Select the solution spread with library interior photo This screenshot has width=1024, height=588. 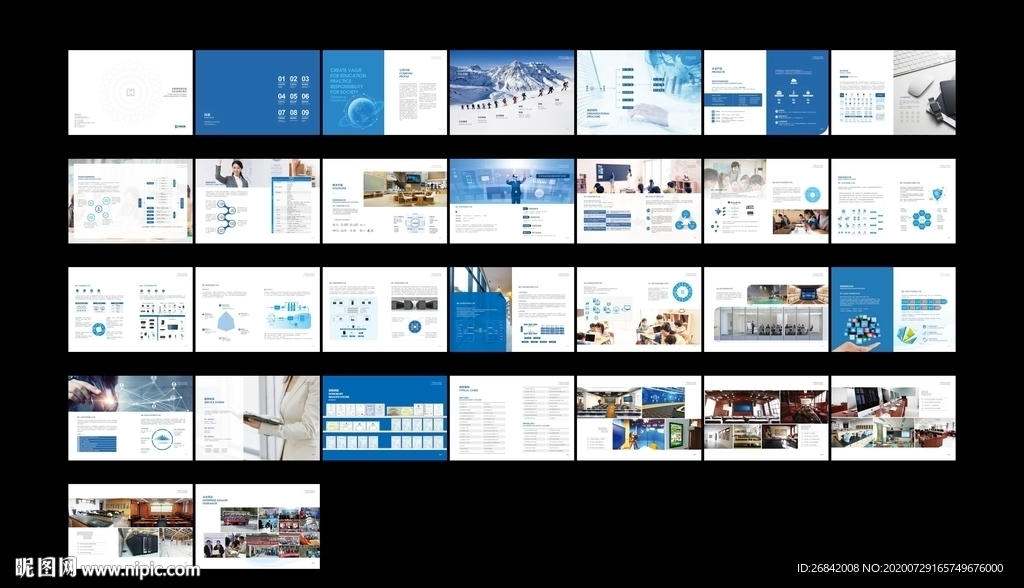click(385, 201)
